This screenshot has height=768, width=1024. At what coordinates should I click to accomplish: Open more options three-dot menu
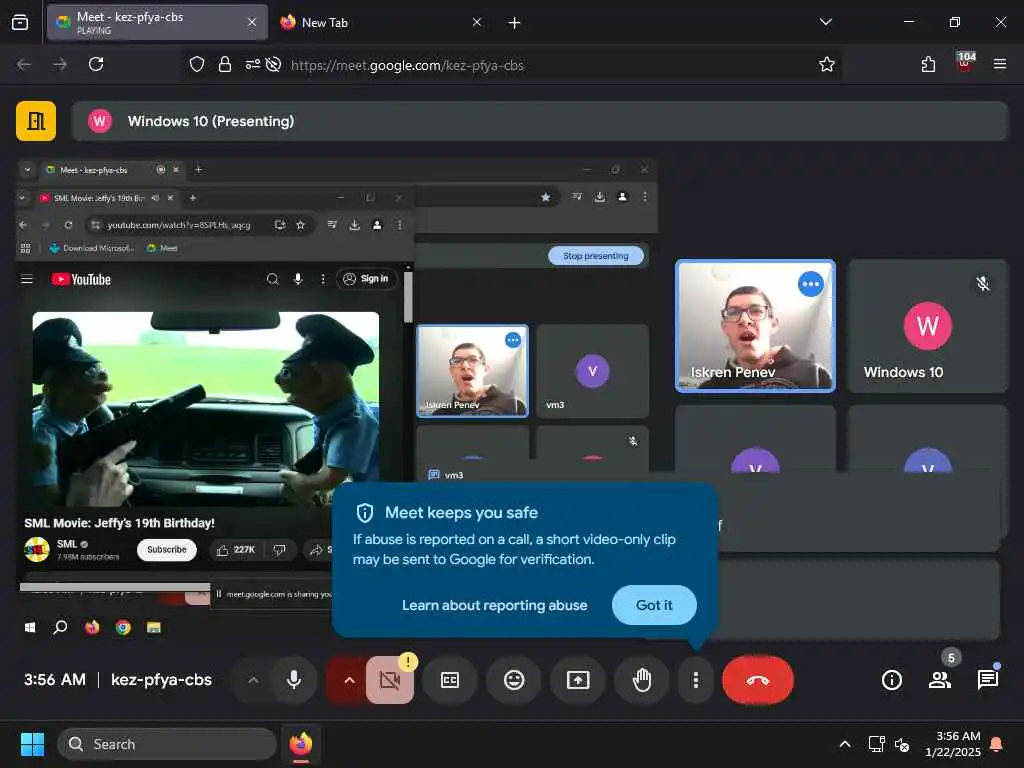pyautogui.click(x=696, y=680)
